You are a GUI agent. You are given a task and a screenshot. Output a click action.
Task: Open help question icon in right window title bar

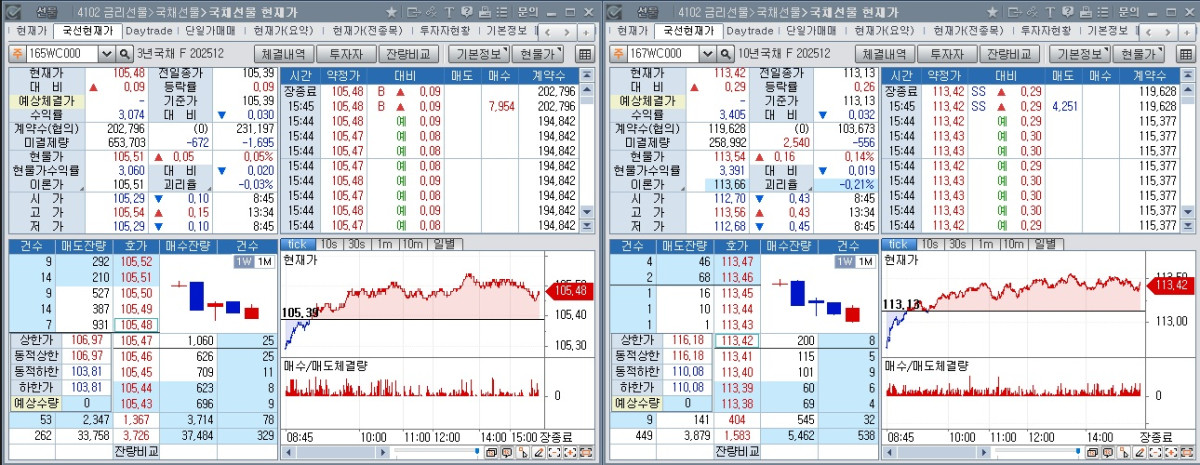click(1067, 12)
